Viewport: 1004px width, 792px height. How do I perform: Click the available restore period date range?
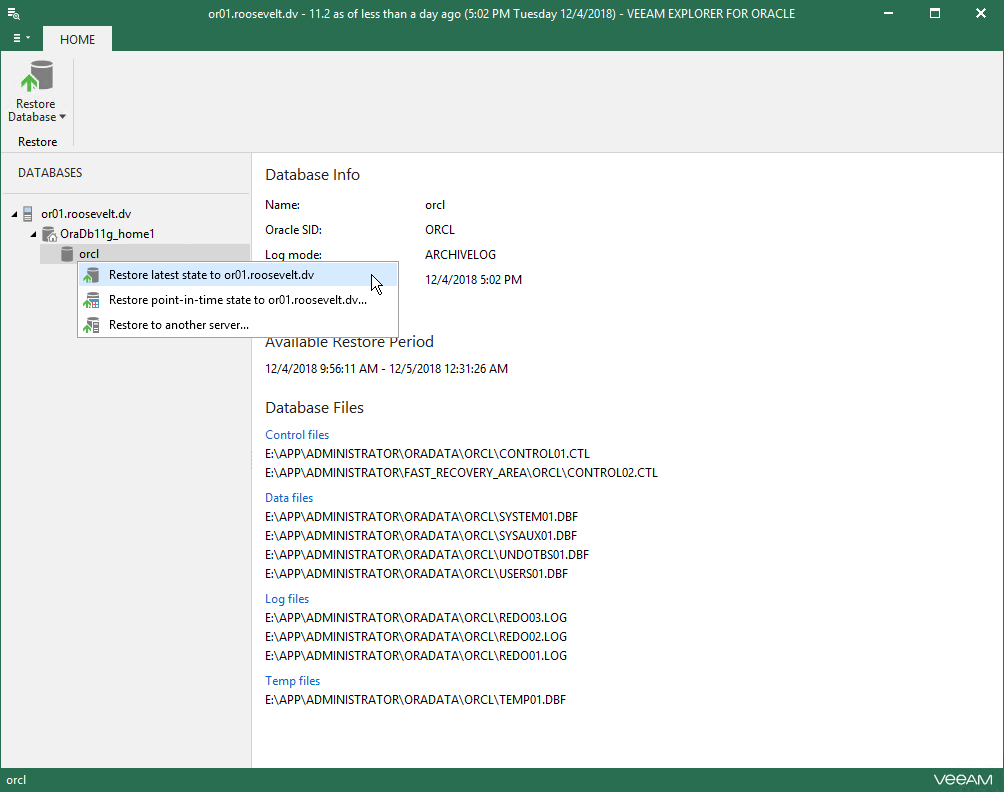(x=387, y=369)
